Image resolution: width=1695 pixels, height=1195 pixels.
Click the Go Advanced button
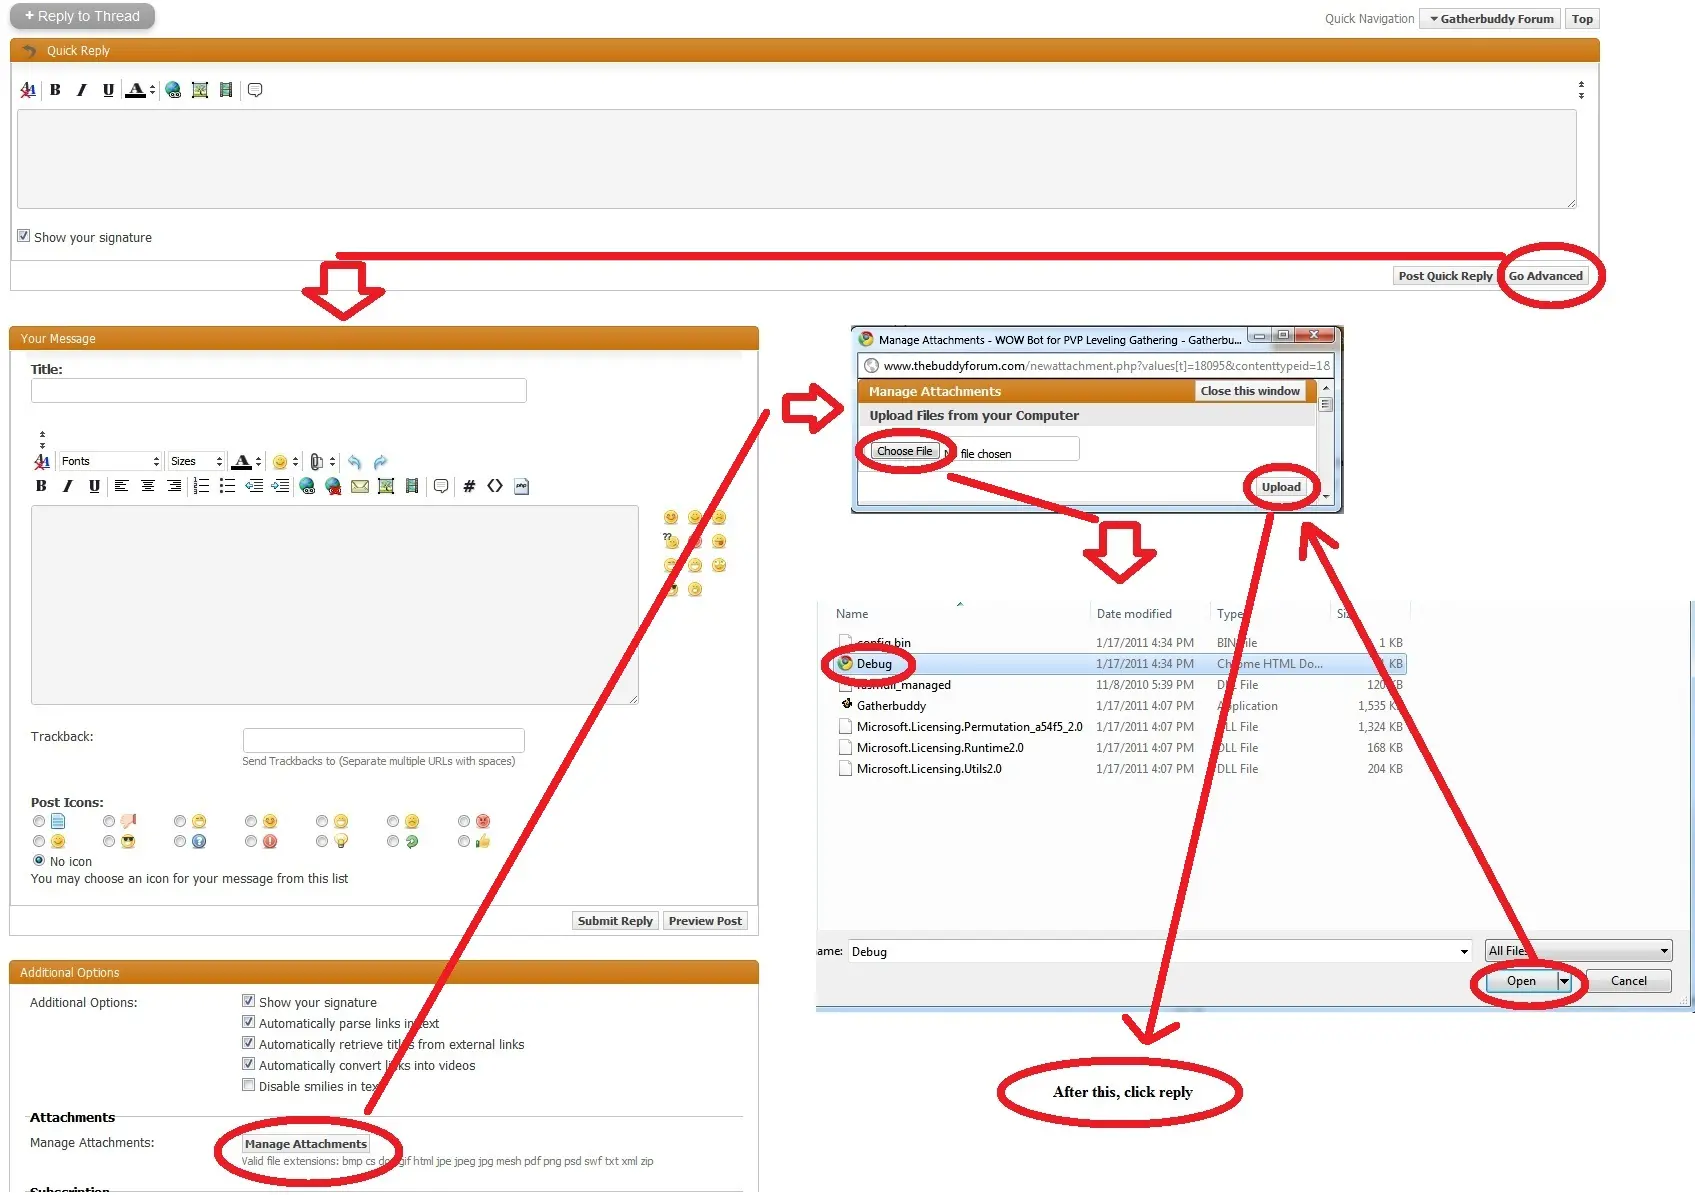(x=1545, y=276)
